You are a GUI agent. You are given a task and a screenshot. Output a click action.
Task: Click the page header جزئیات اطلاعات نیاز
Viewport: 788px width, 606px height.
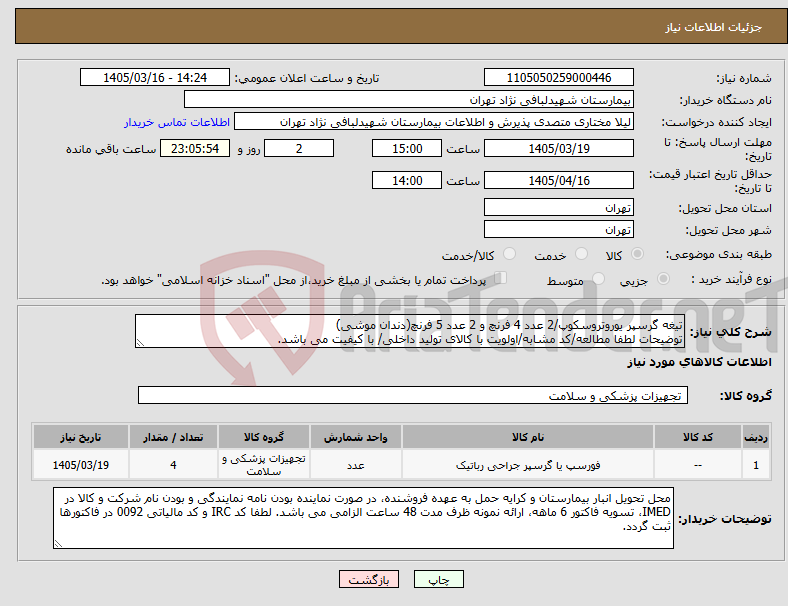[x=714, y=27]
